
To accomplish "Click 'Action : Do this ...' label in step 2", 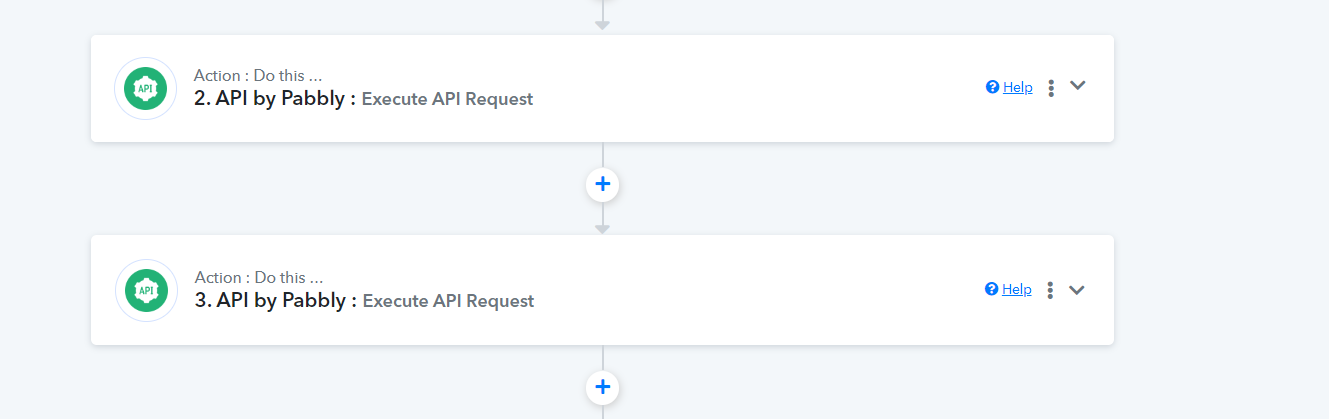I will [258, 75].
